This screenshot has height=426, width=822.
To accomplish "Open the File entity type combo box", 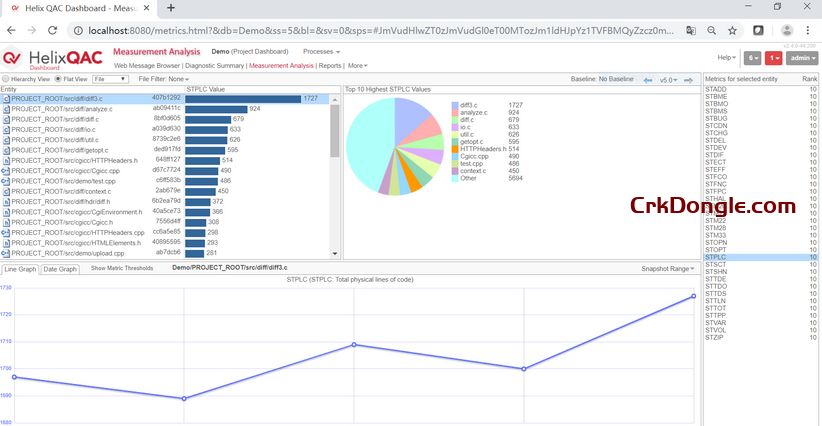I will [110, 78].
